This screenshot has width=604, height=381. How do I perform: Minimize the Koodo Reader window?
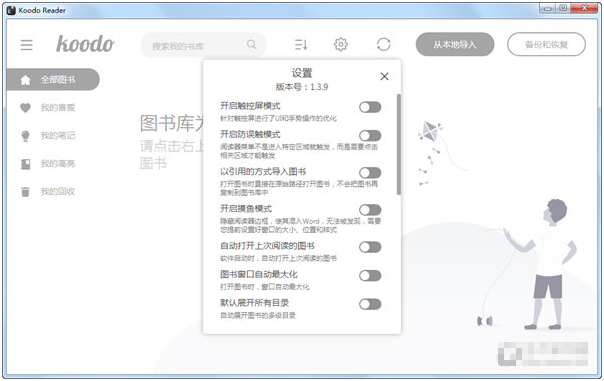coord(547,8)
